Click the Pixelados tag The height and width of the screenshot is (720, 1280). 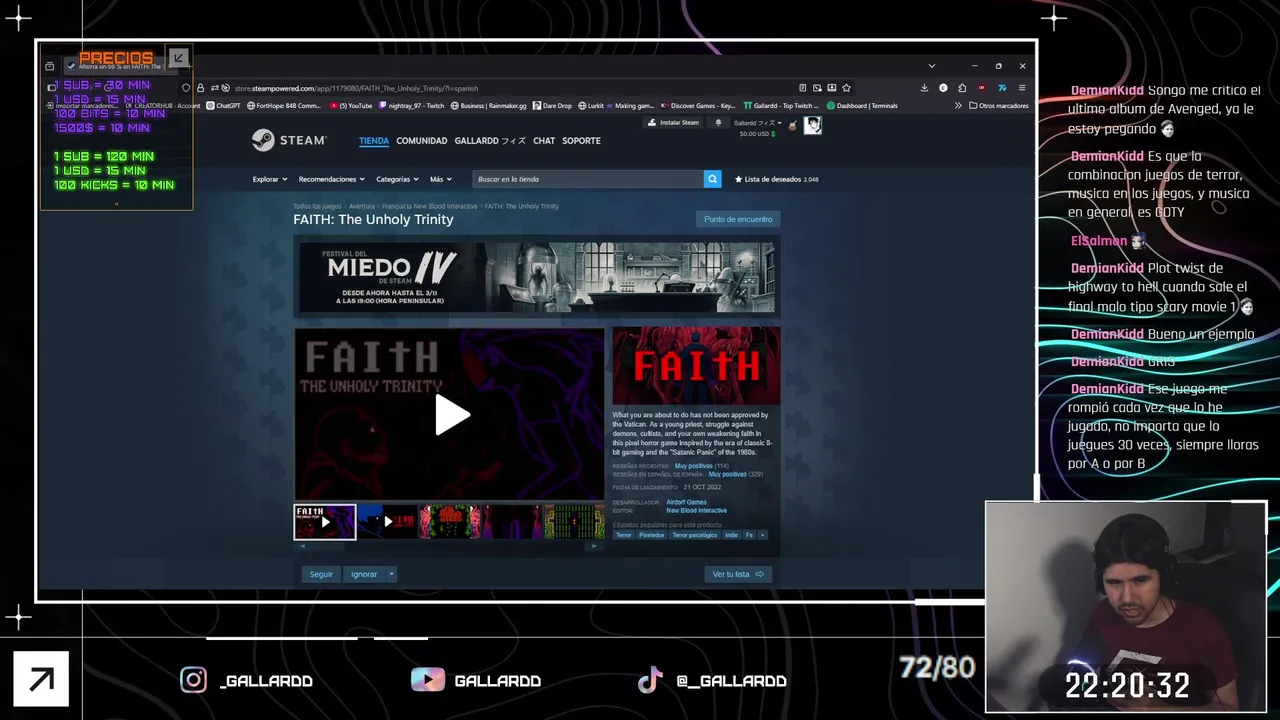pyautogui.click(x=652, y=535)
